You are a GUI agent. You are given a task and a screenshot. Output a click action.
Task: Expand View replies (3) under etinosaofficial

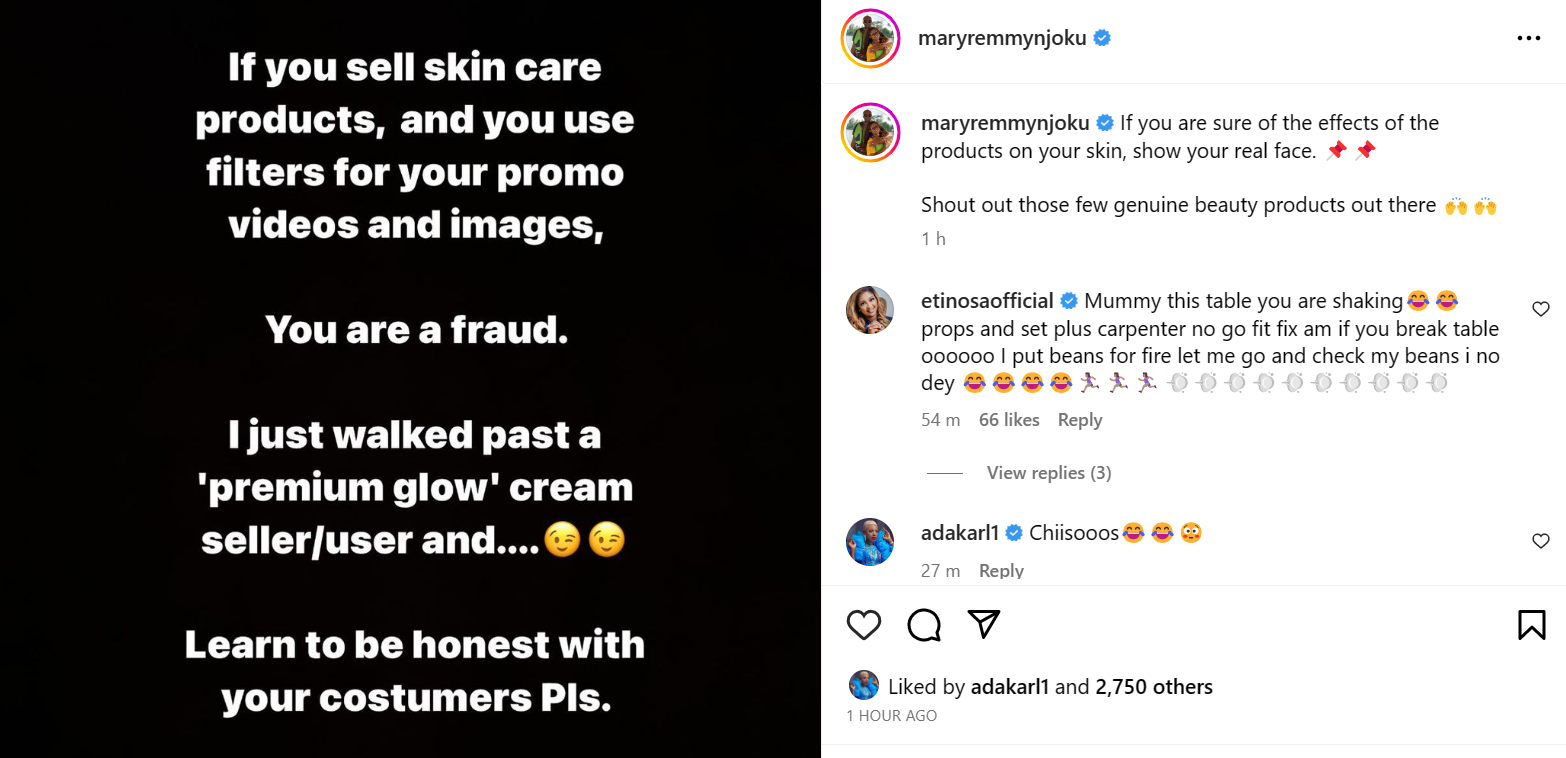click(1048, 473)
